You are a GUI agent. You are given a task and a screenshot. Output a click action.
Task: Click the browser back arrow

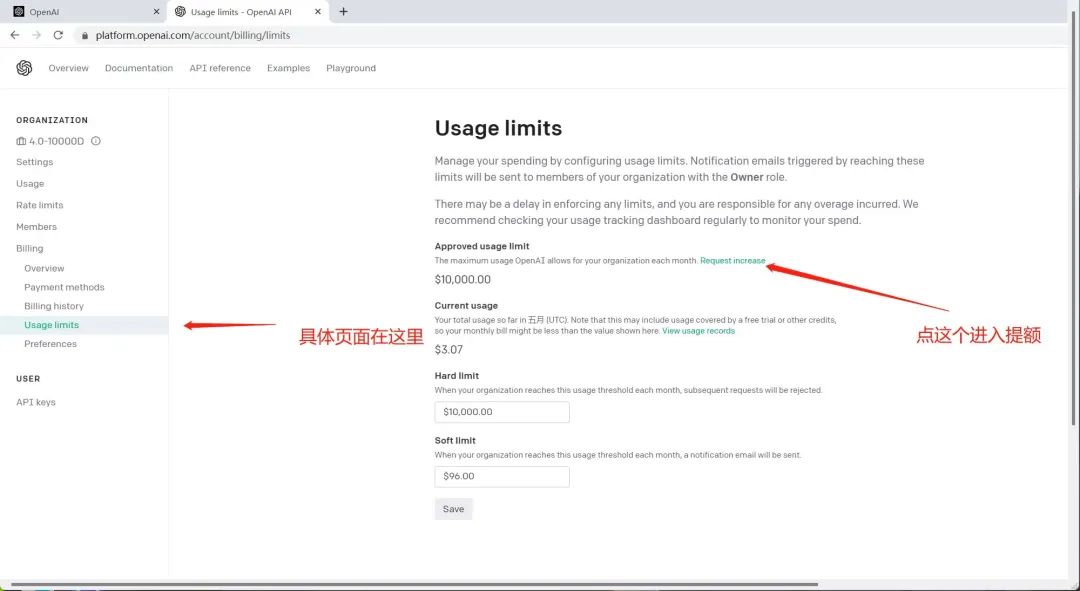click(x=14, y=35)
